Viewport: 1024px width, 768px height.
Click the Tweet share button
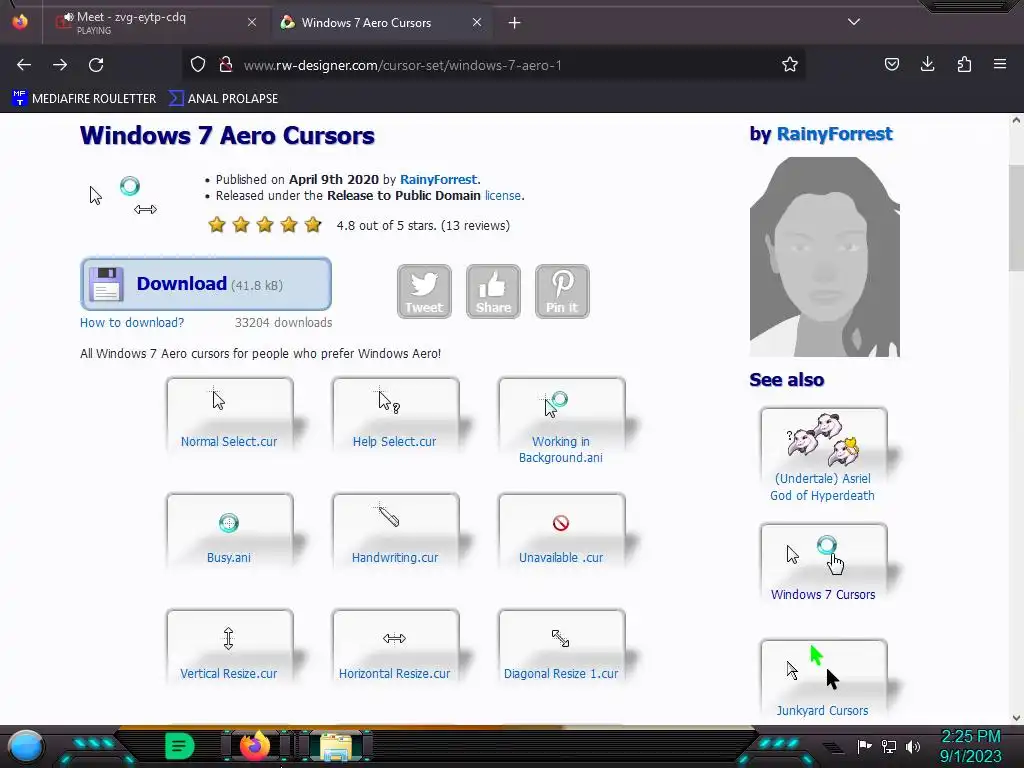424,291
